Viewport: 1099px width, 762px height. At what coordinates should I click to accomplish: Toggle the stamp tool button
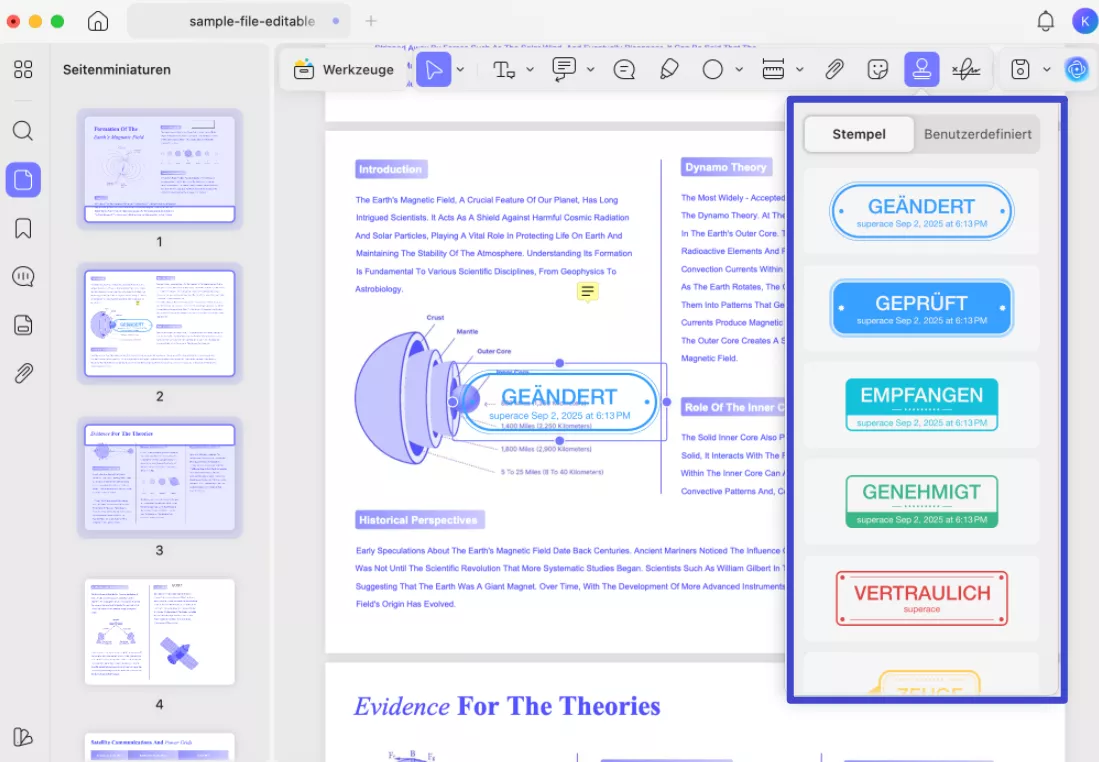click(922, 69)
